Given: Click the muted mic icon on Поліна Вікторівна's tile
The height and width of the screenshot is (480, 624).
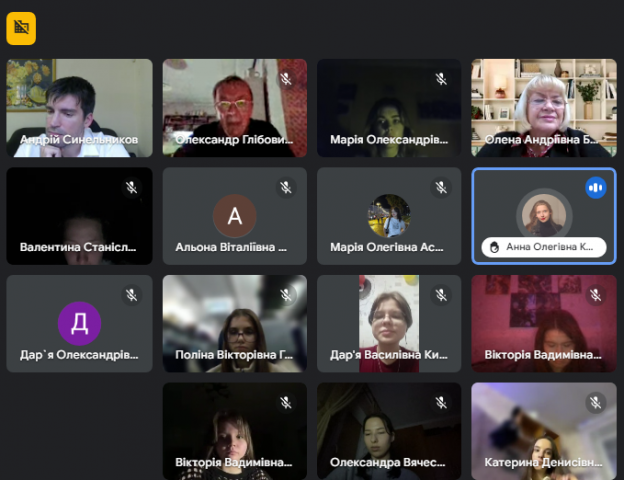Looking at the screenshot, I should tap(286, 295).
